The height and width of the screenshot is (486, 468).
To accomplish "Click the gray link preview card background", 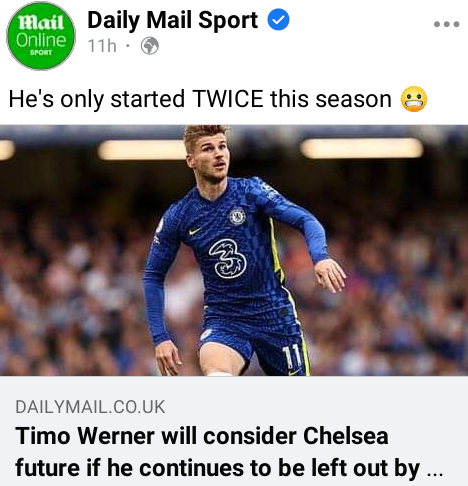I will click(x=234, y=431).
